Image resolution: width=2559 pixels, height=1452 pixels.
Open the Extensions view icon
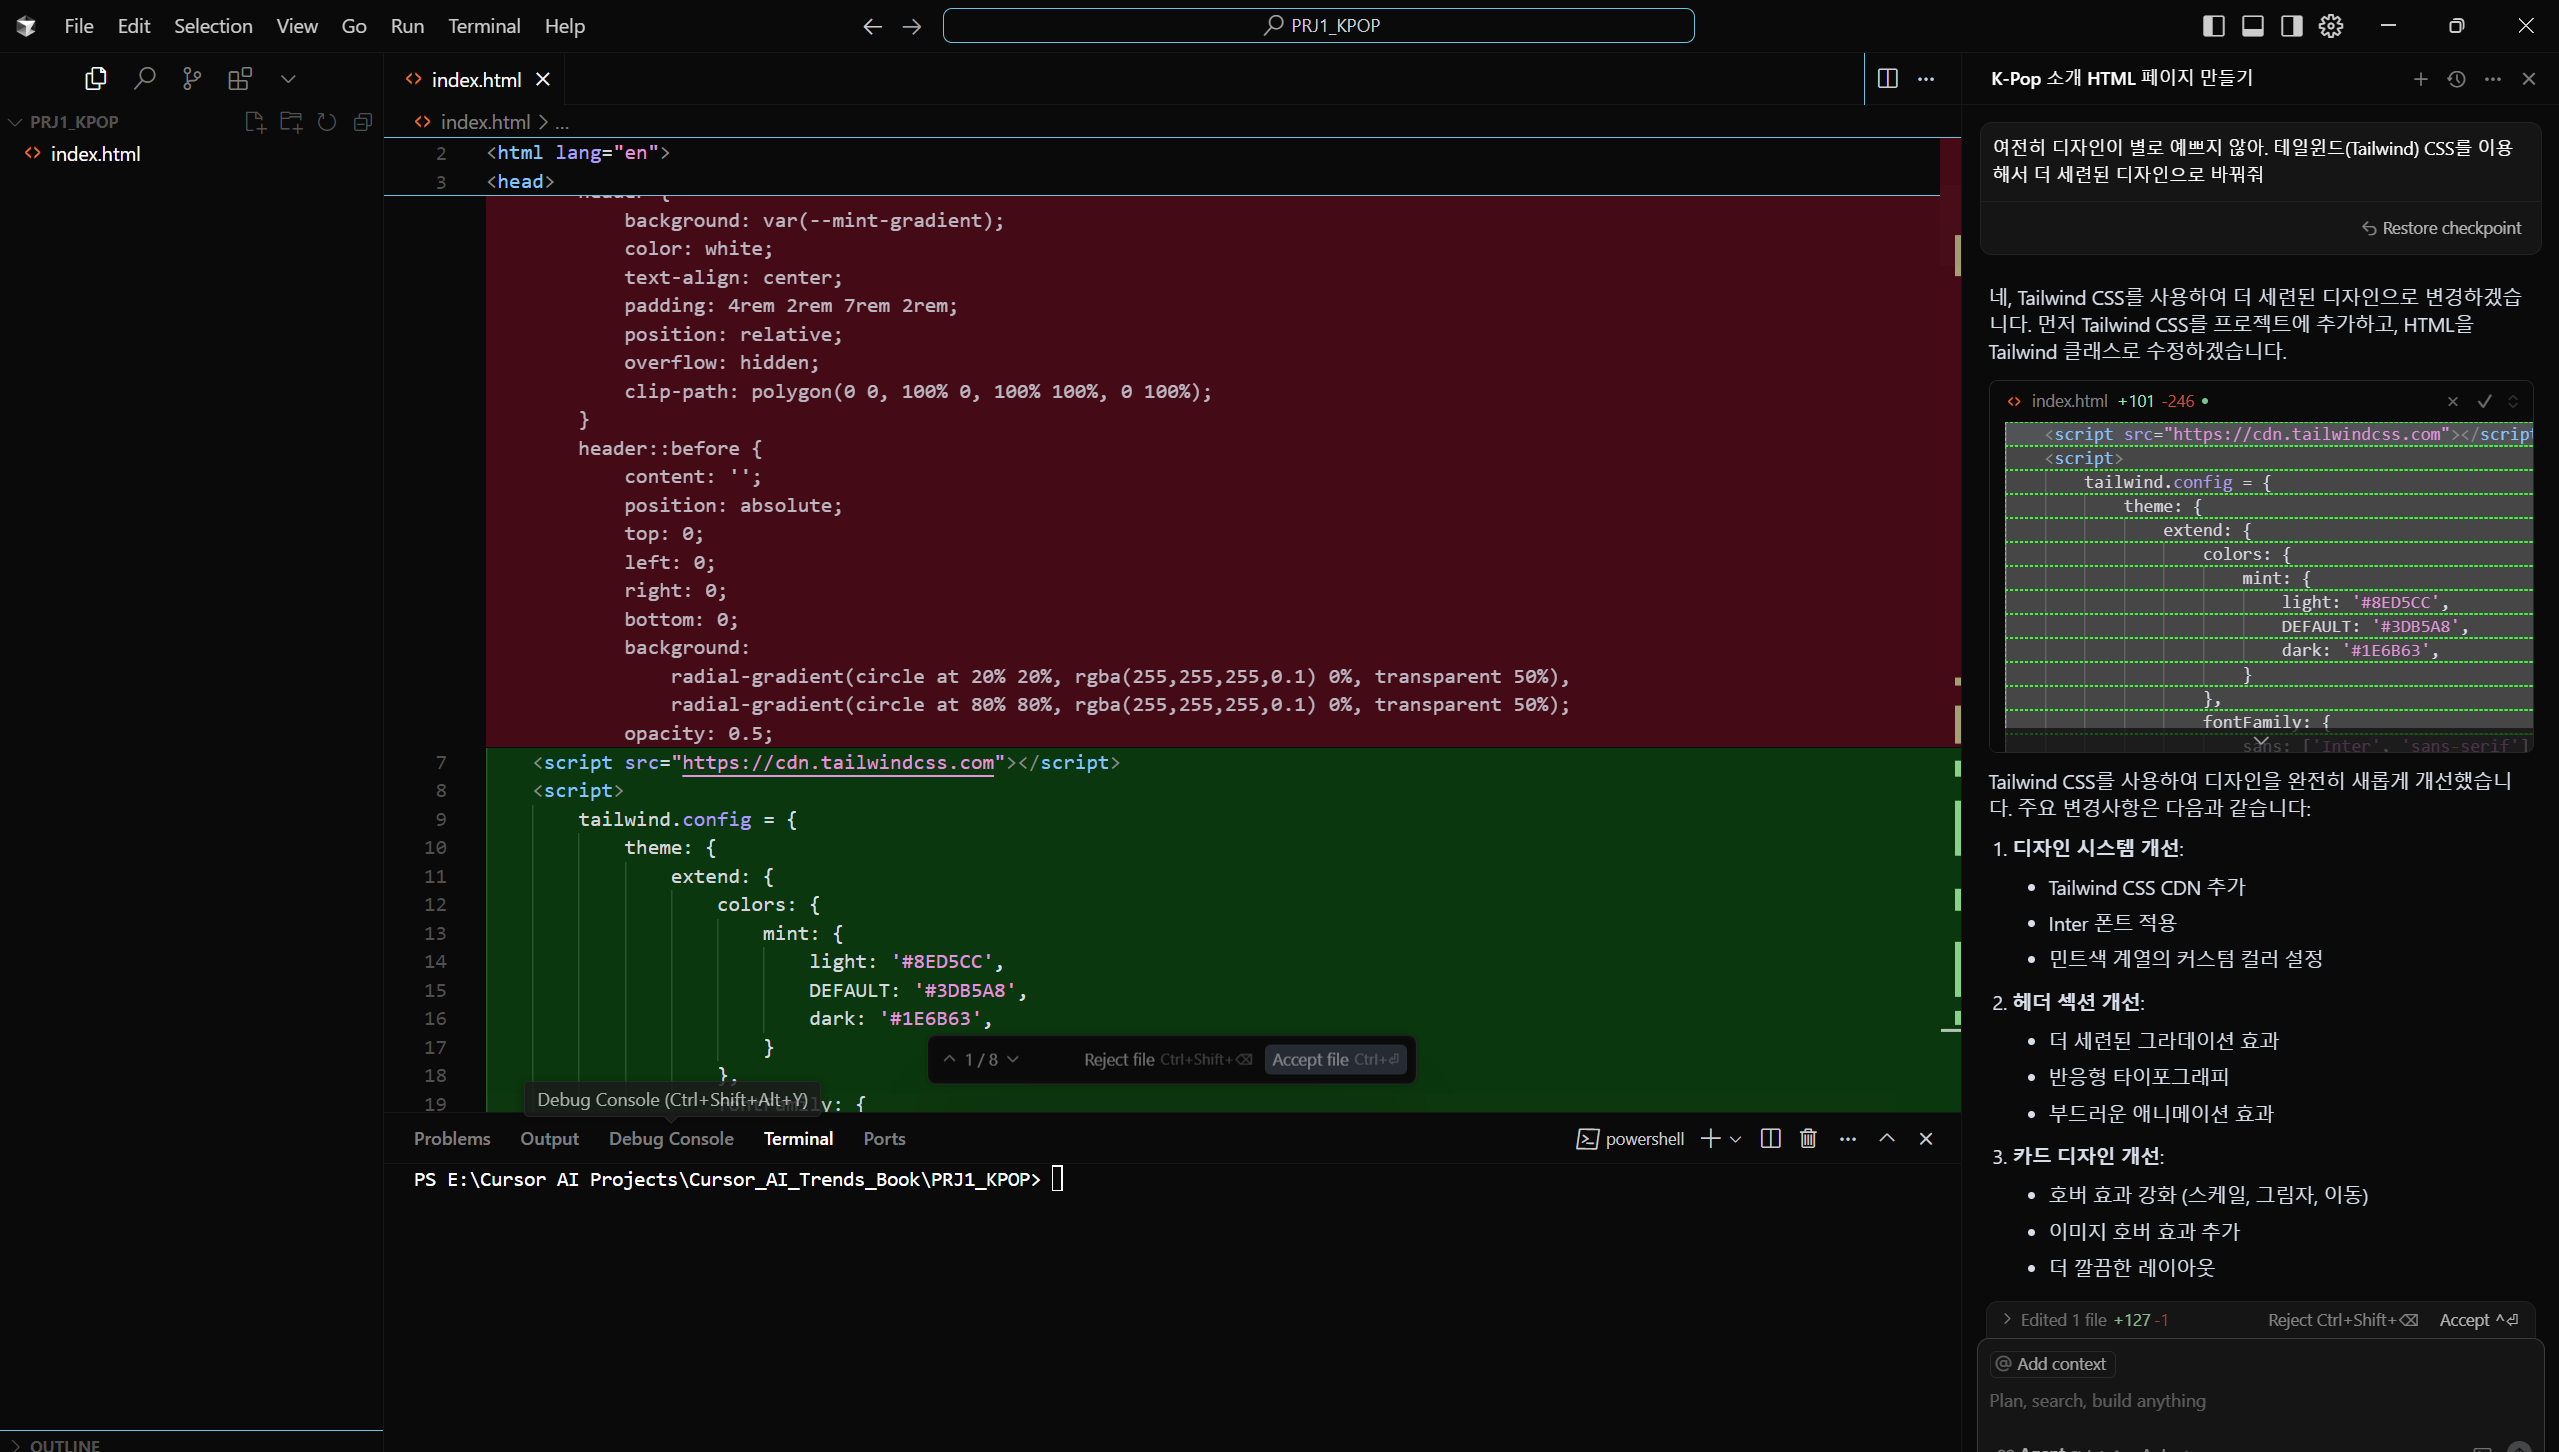point(240,78)
